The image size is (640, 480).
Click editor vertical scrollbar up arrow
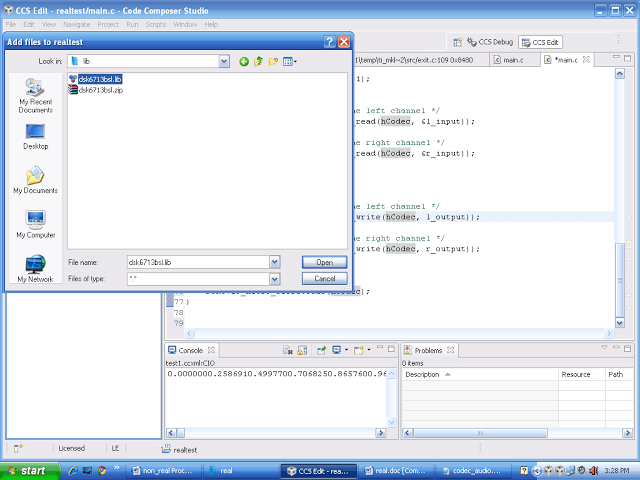[x=620, y=73]
